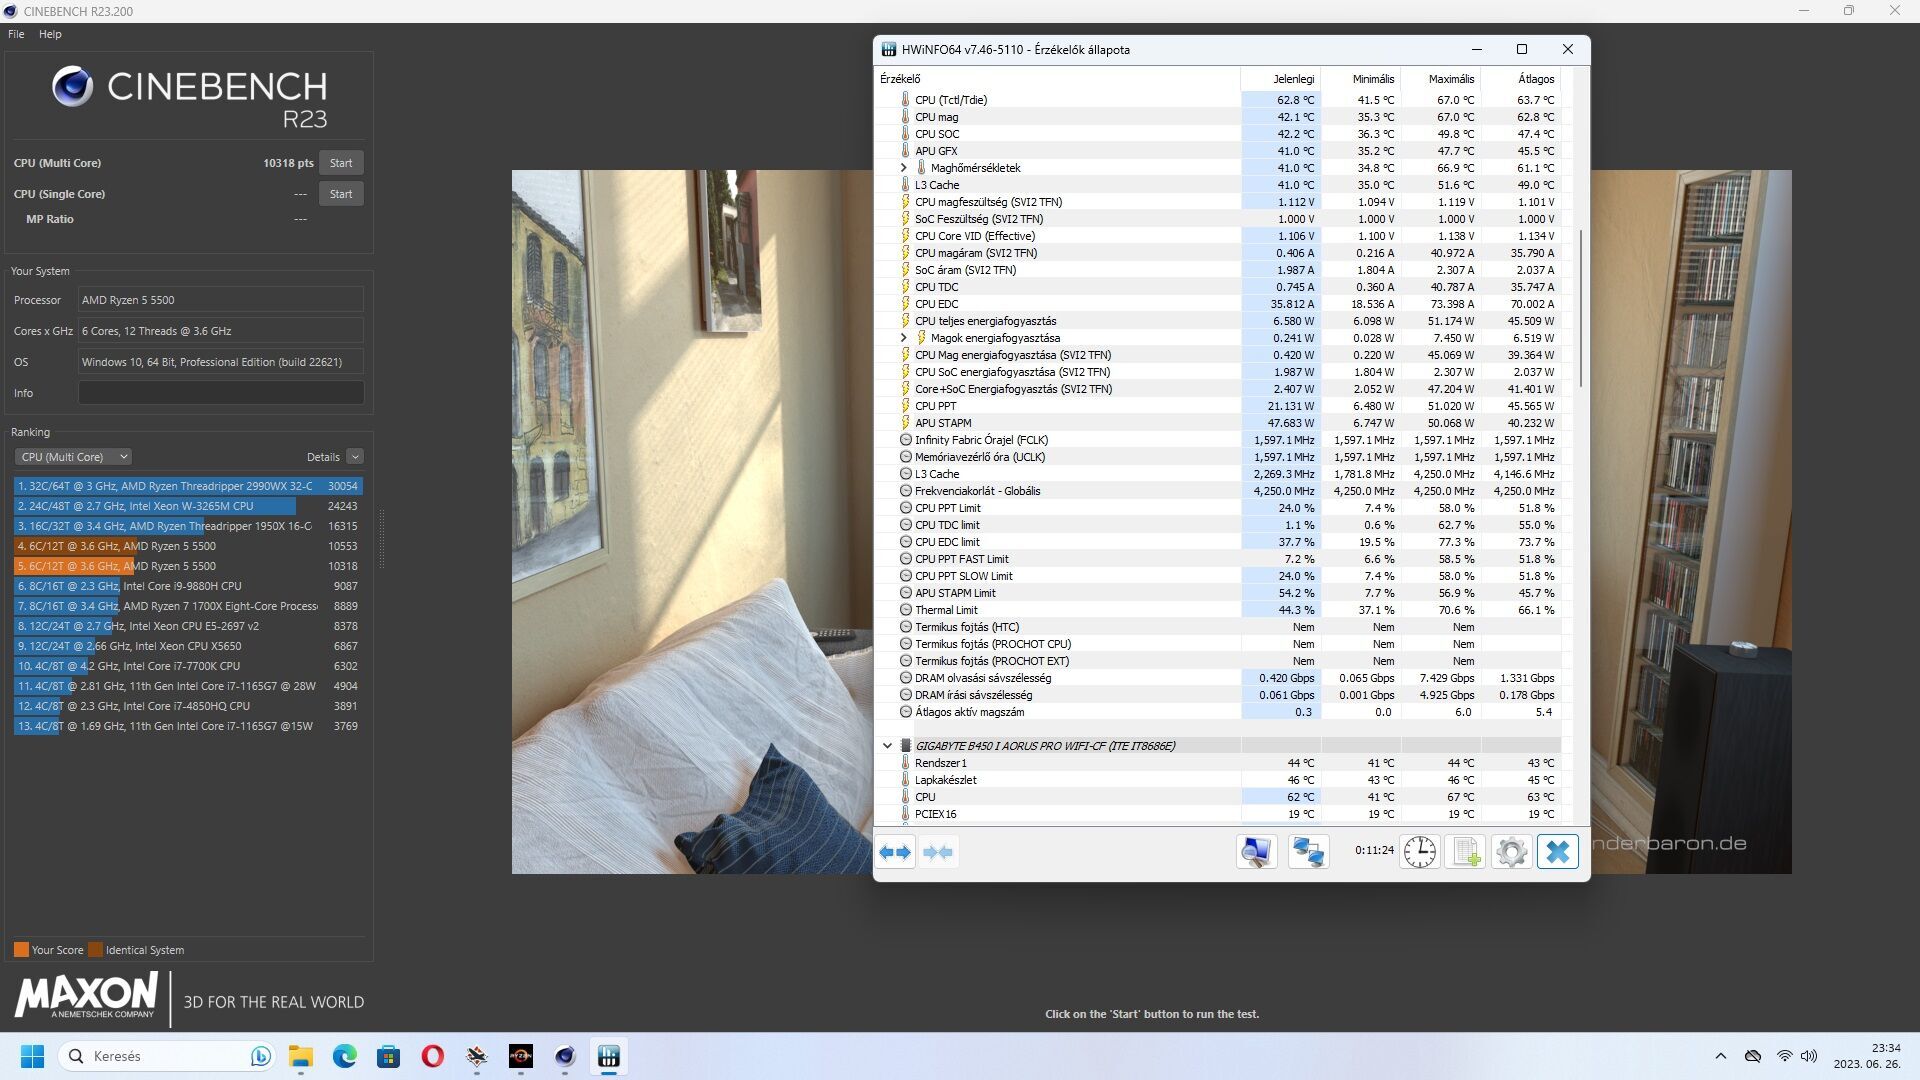
Task: Click the Átlagos column header
Action: 1521,79
